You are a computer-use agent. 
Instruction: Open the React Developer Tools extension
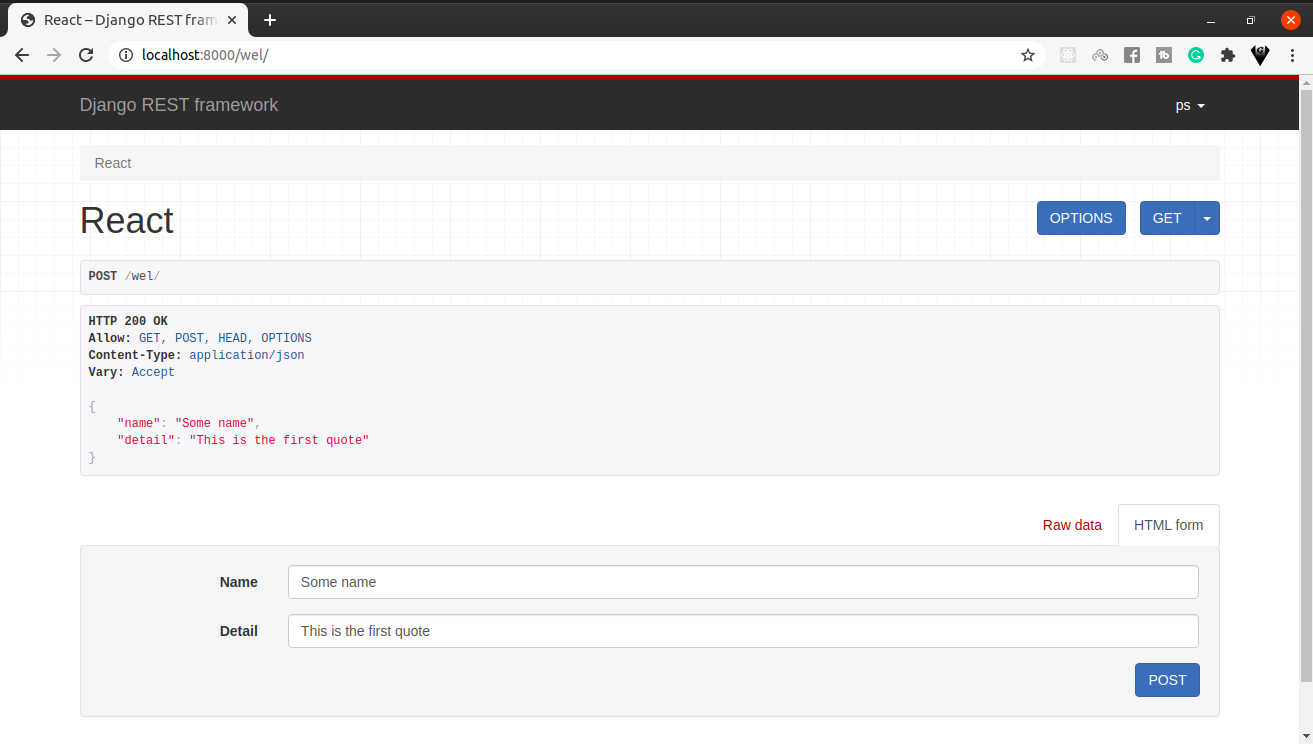1068,55
